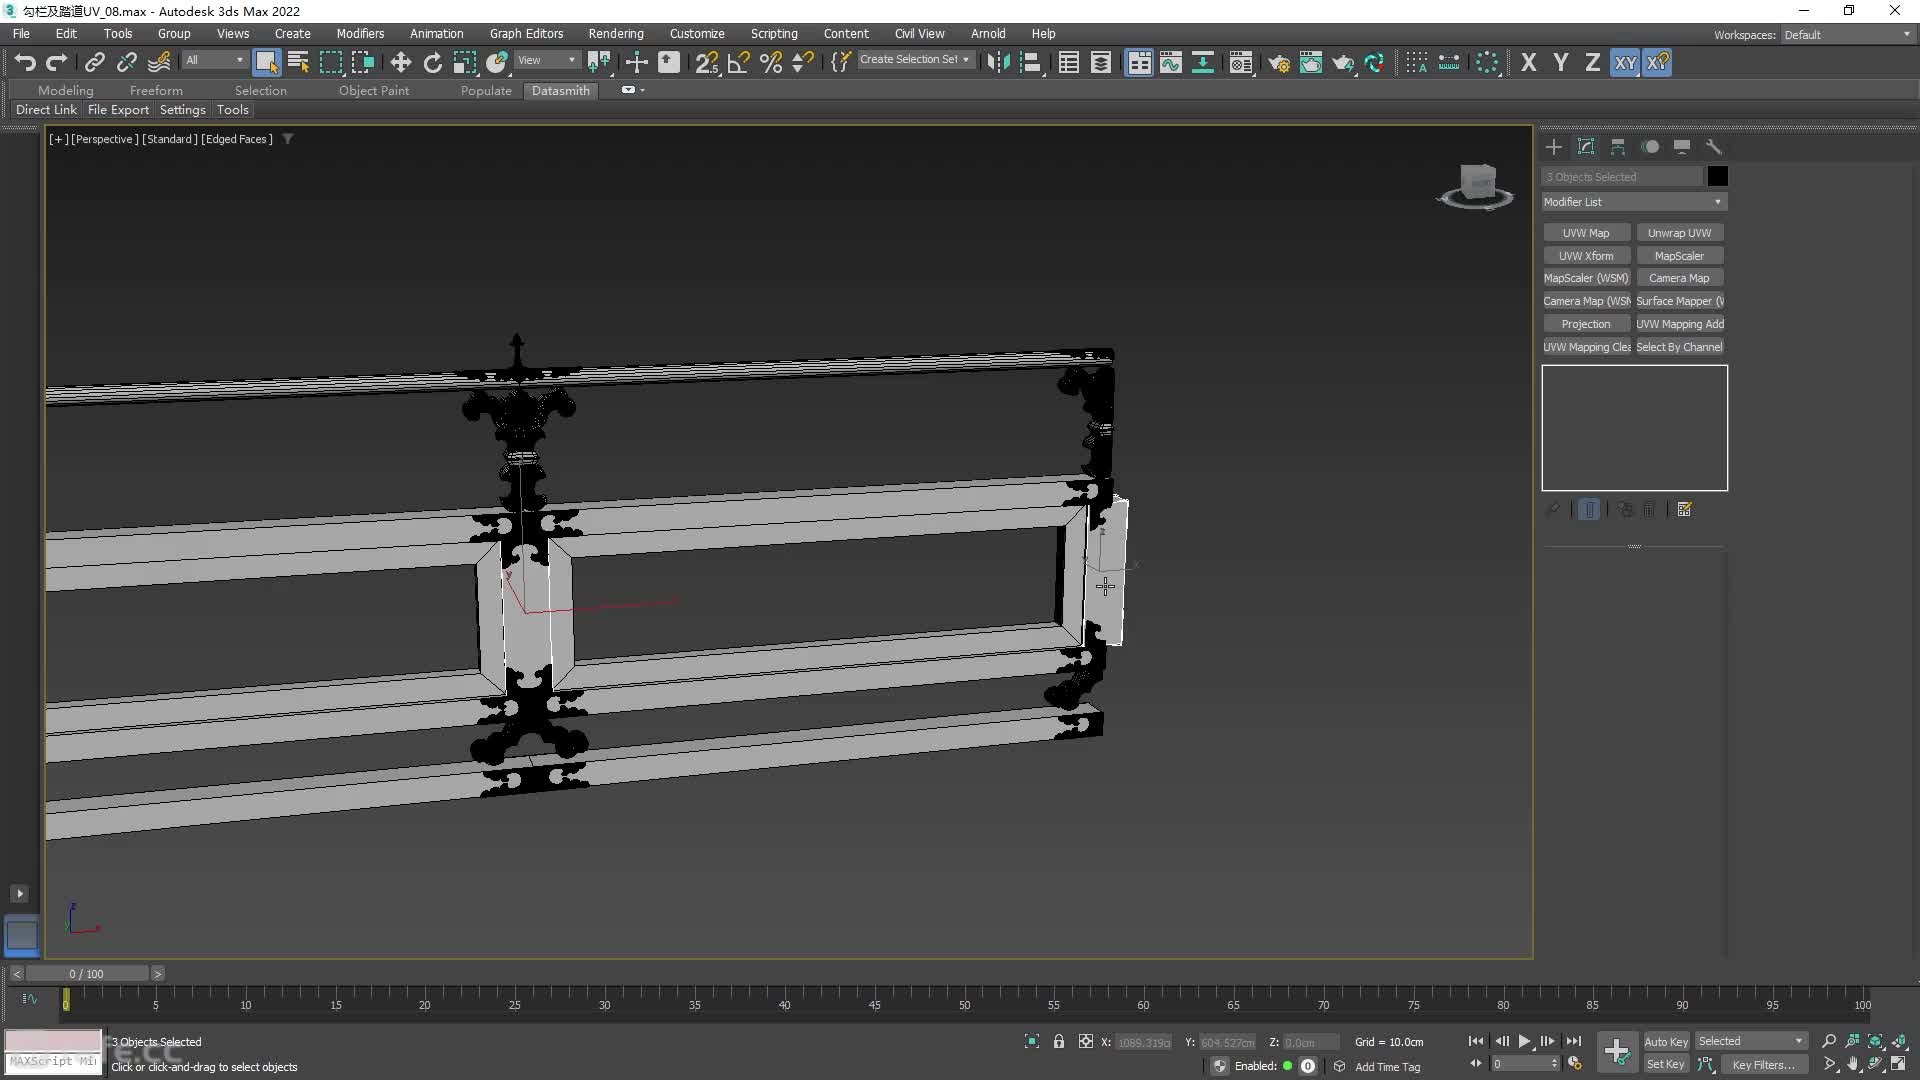
Task: Open the key mode Selected dropdown
Action: 1750,1041
